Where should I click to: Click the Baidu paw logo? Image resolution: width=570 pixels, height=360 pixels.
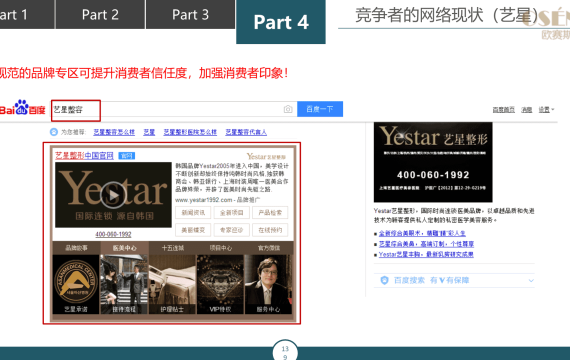tap(22, 107)
